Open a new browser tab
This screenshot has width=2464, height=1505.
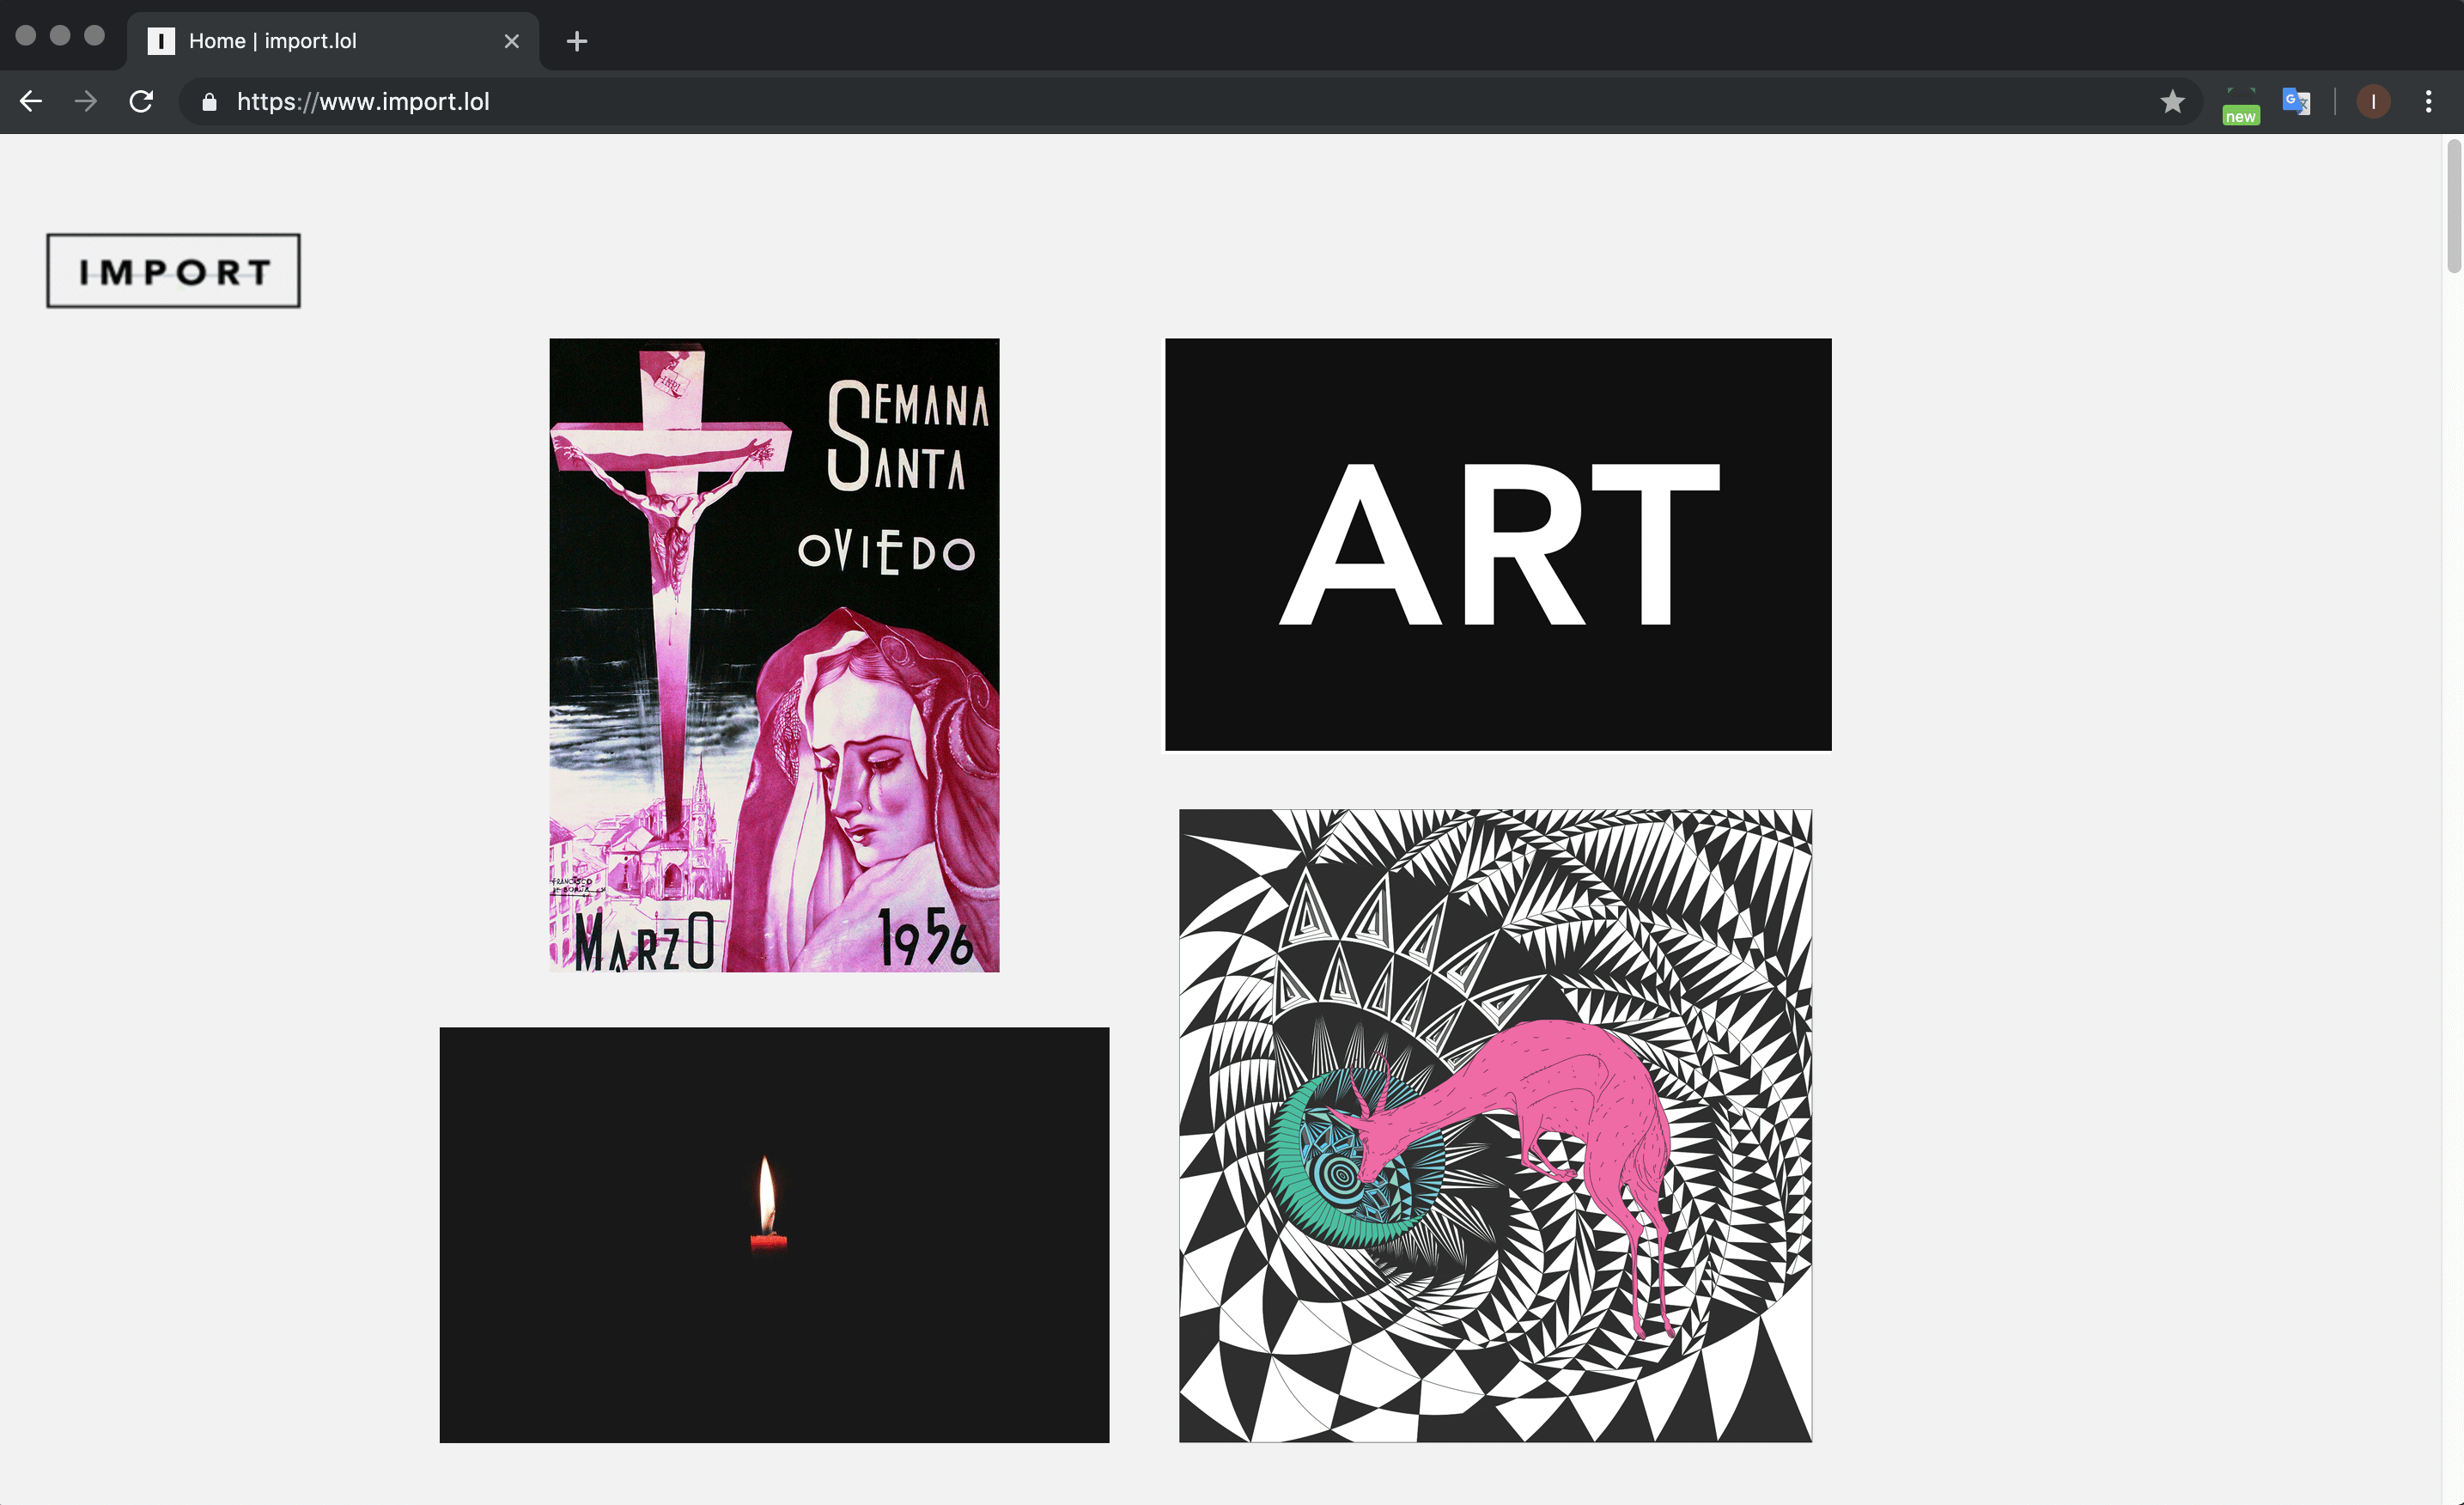pyautogui.click(x=576, y=41)
